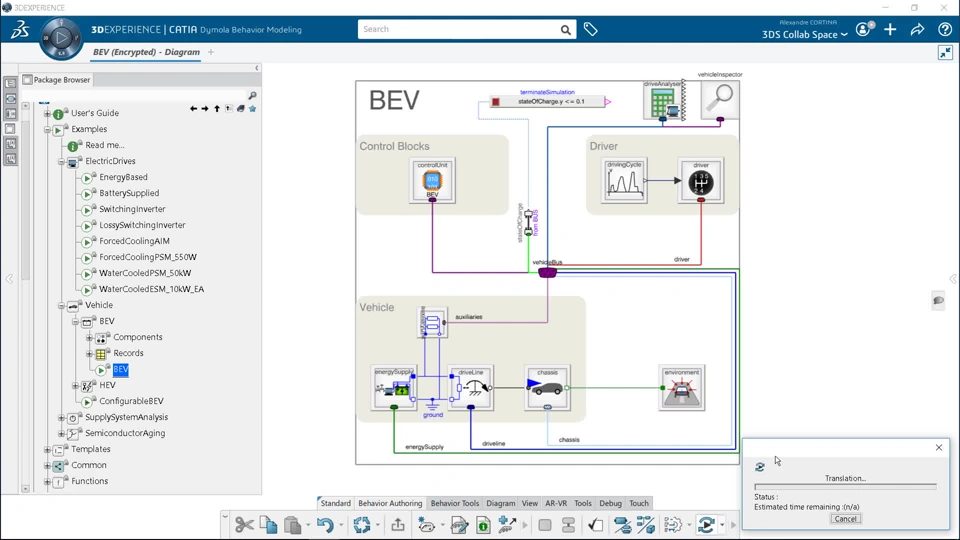960x540 pixels.
Task: Click the Copy icon in toolbar
Action: click(x=268, y=525)
